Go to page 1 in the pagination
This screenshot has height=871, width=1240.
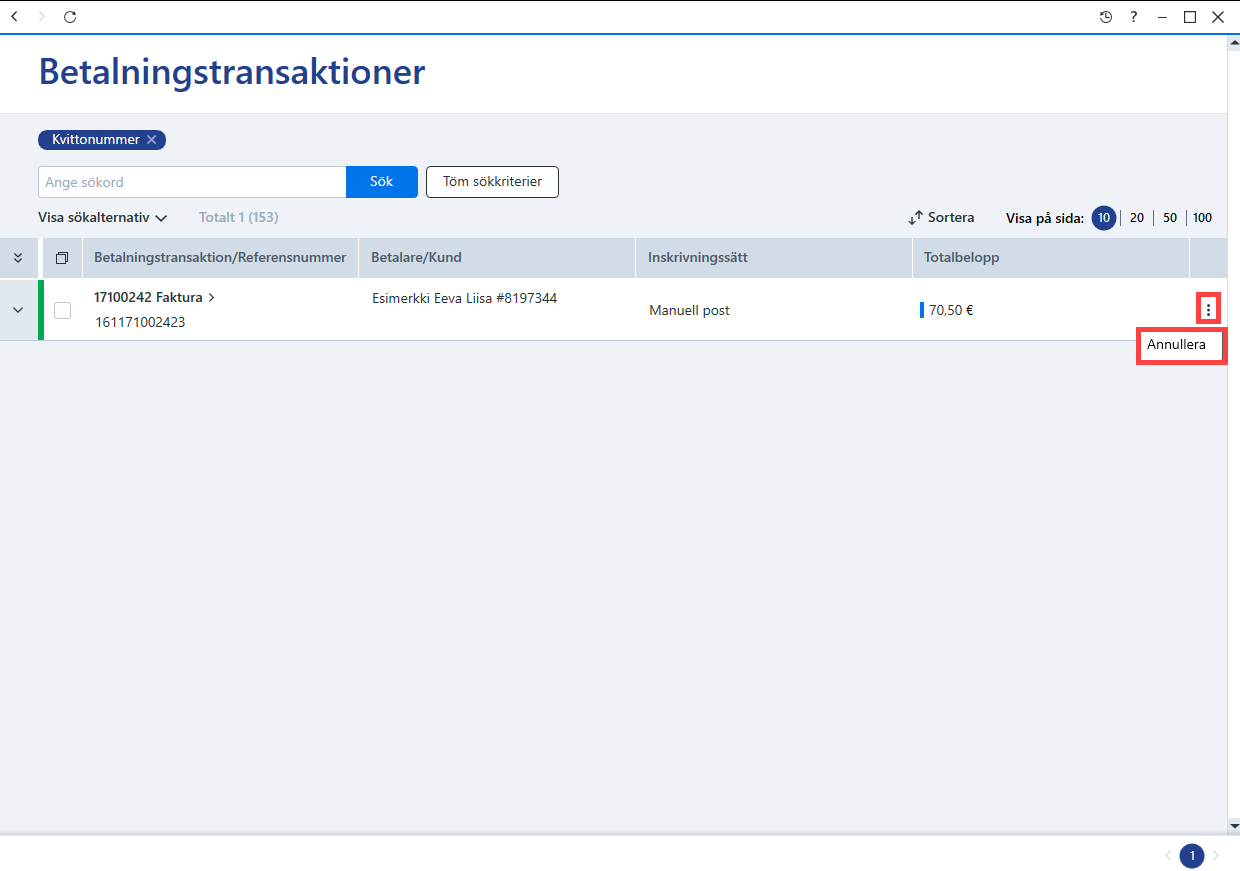1192,856
